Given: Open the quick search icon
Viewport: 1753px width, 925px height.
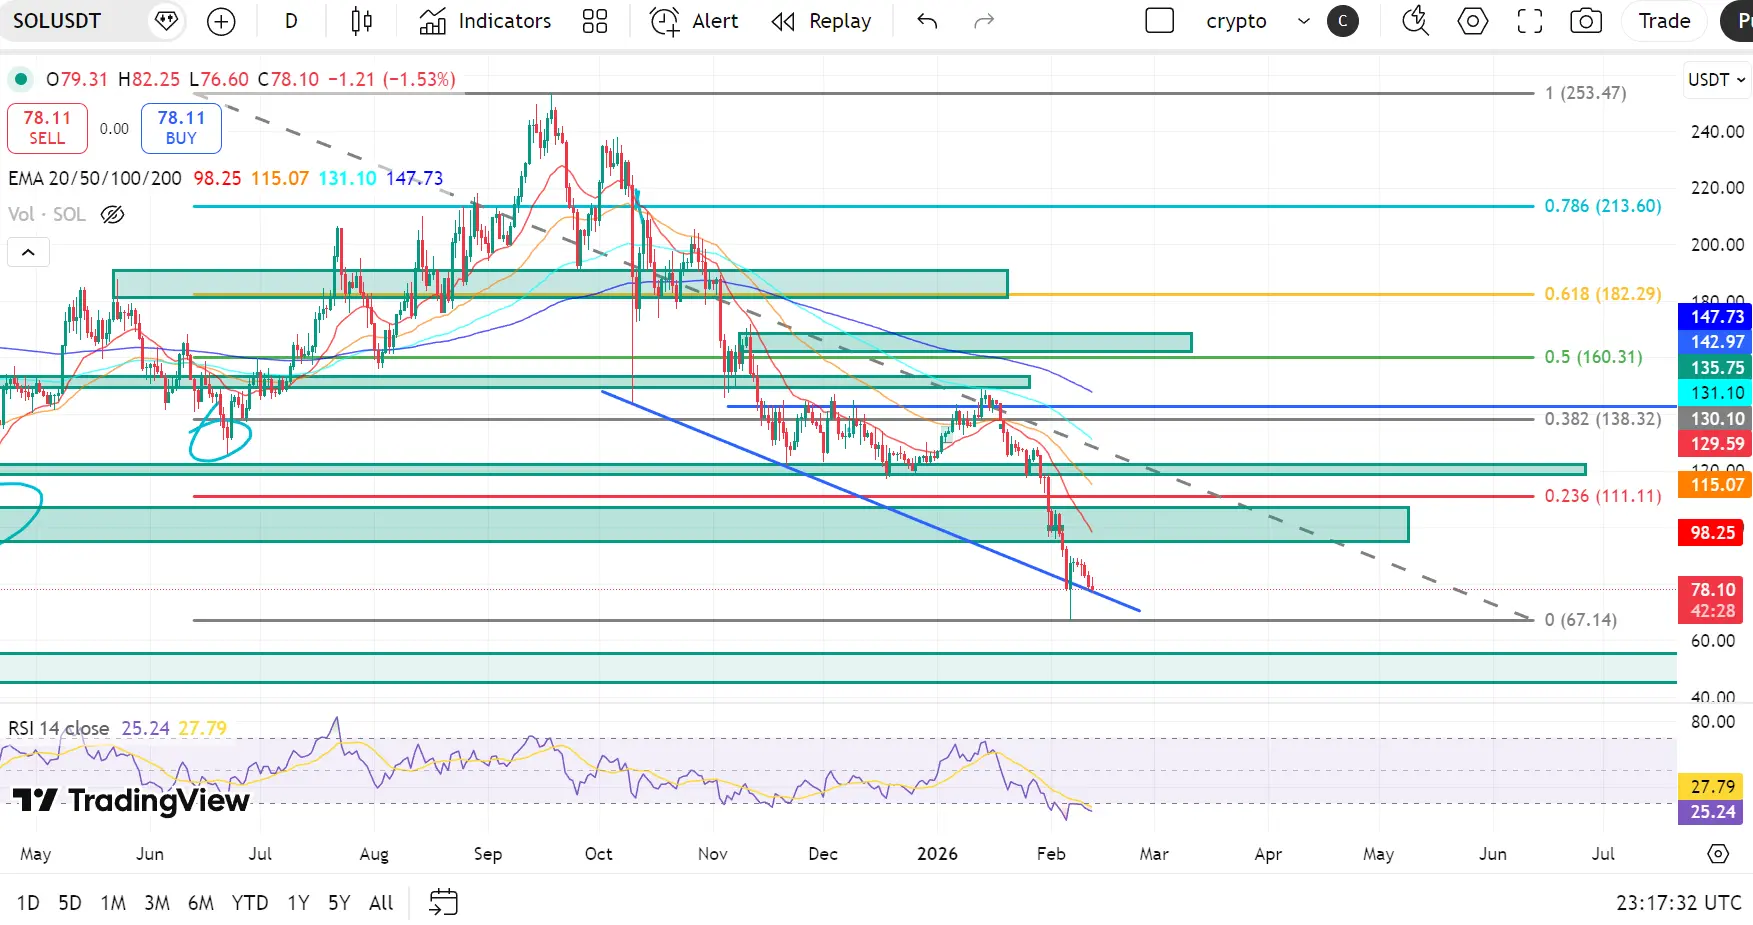Looking at the screenshot, I should (1415, 21).
